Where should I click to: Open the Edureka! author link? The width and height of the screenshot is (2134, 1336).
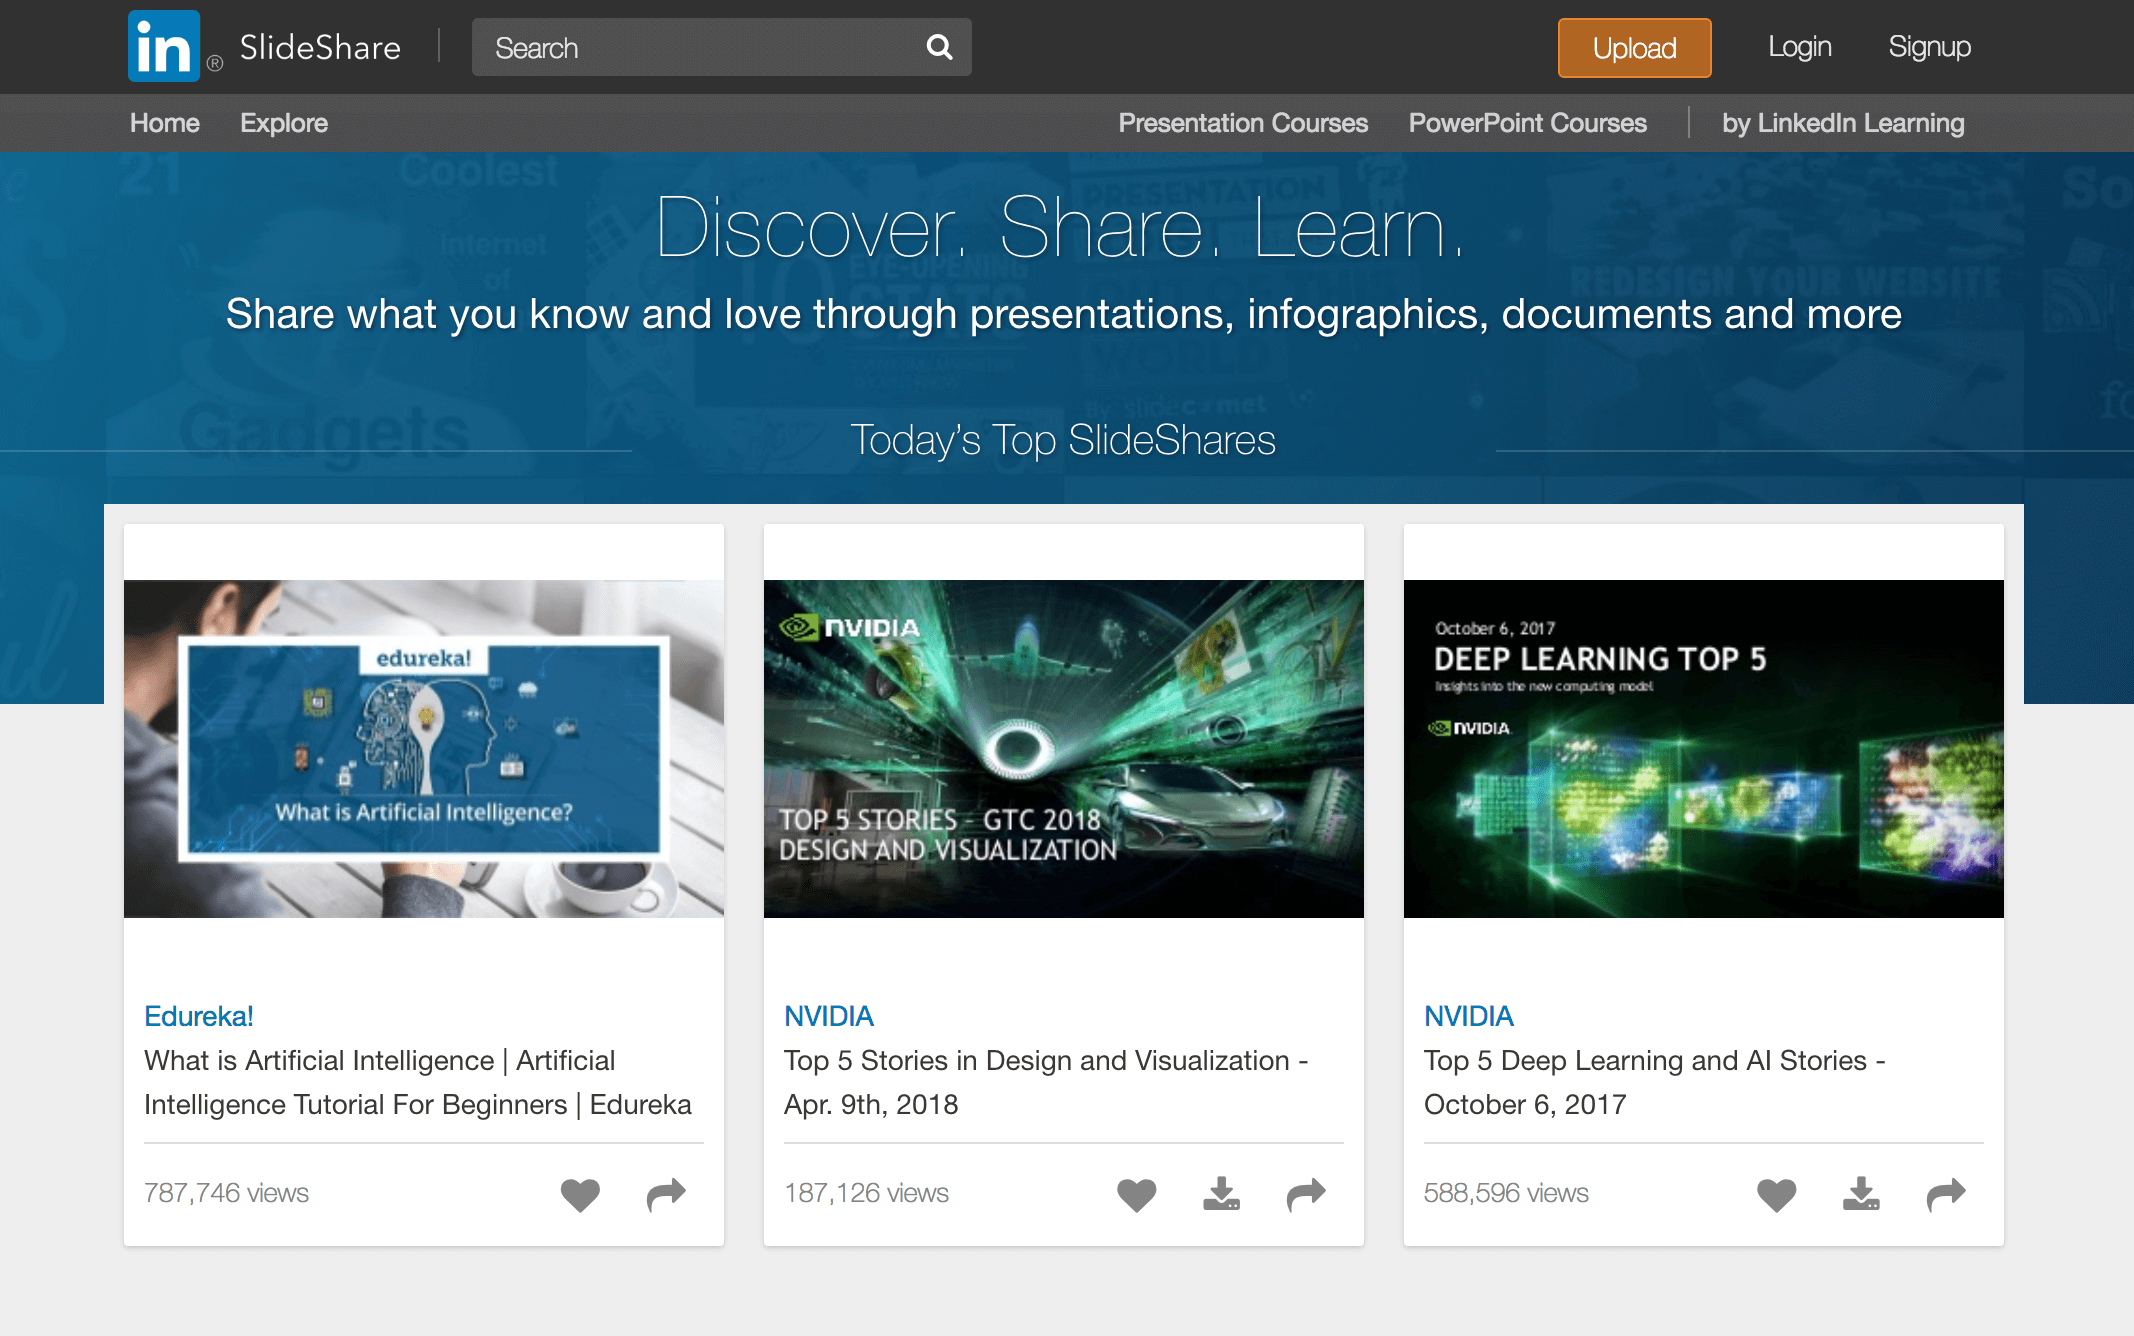click(x=198, y=1016)
